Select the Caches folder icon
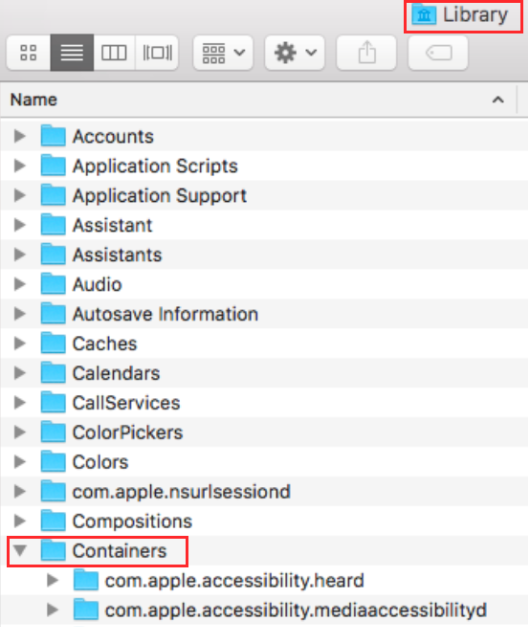Screen dimensions: 528x627 53,343
